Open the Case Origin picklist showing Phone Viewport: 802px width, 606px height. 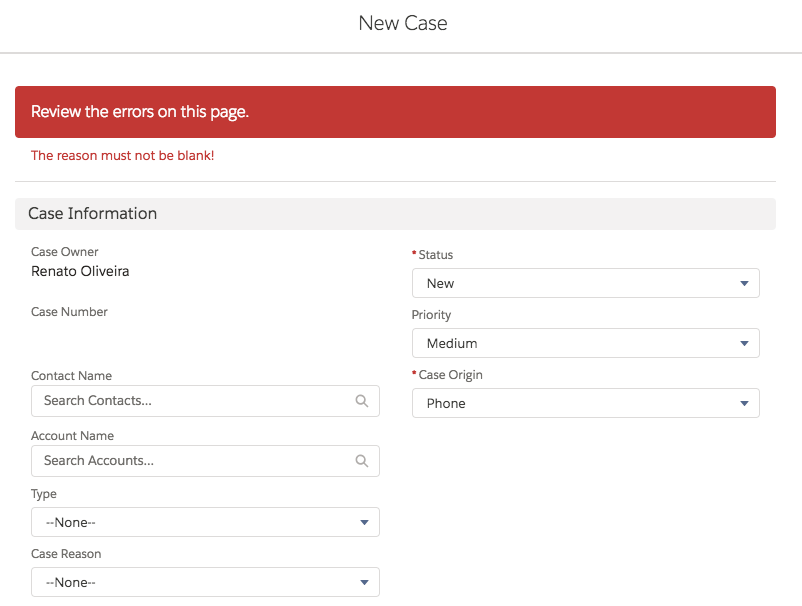tap(585, 403)
